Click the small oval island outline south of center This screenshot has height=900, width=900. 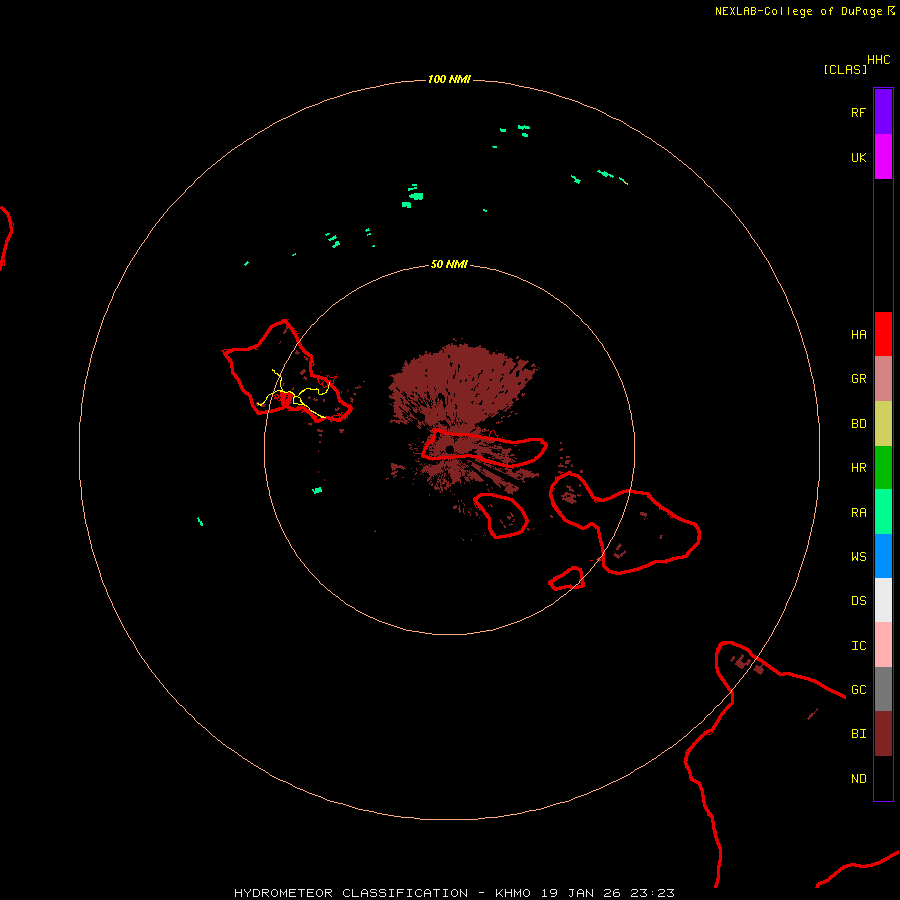501,515
